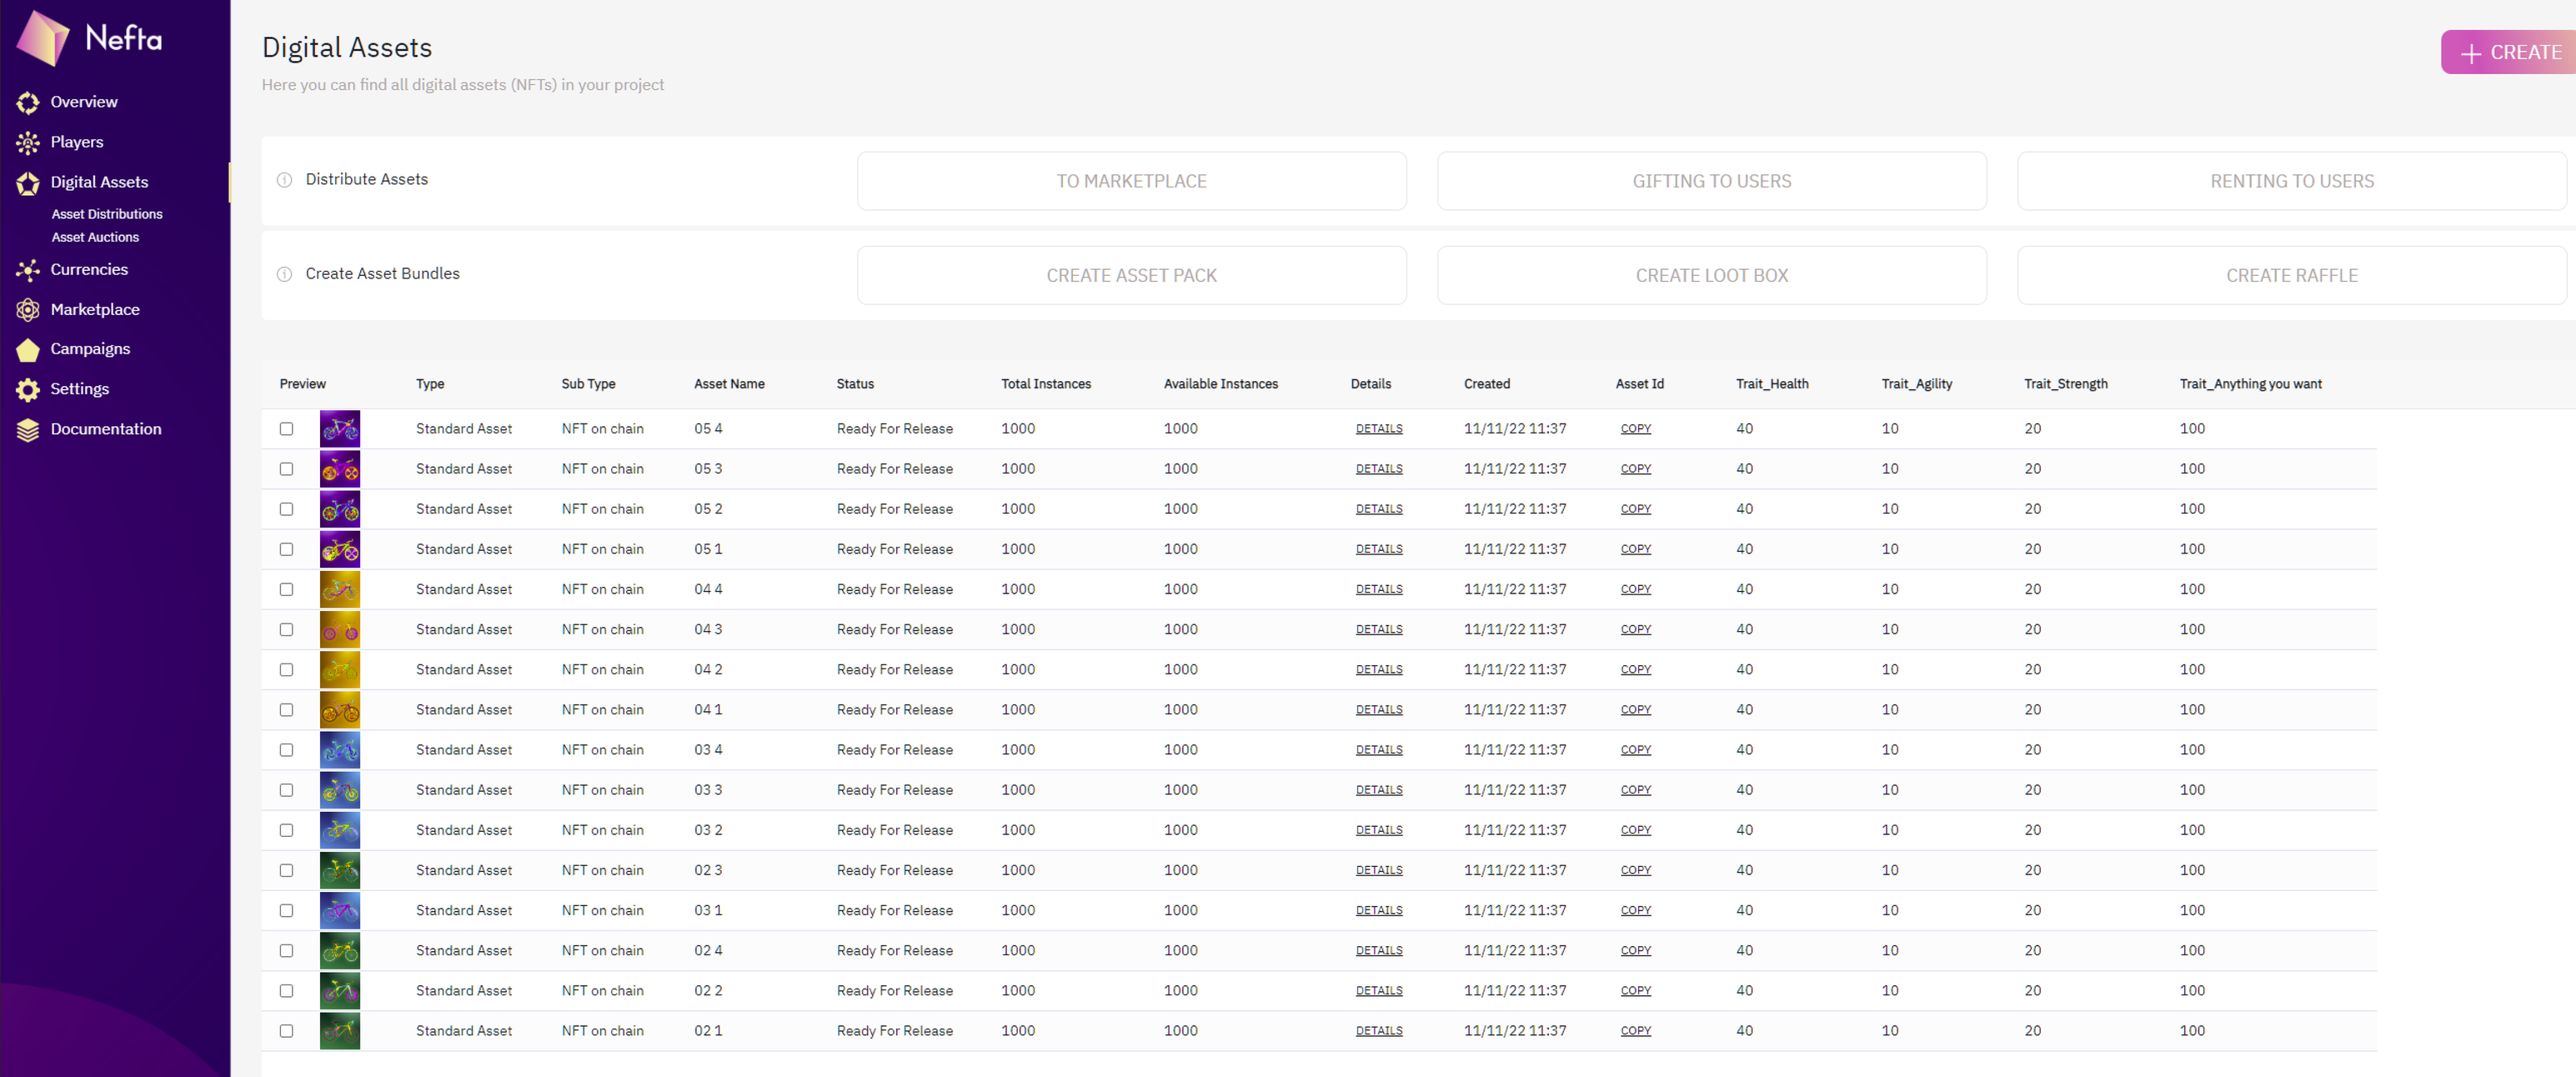Click the Campaigns pentagon icon
The width and height of the screenshot is (2576, 1077).
(28, 349)
